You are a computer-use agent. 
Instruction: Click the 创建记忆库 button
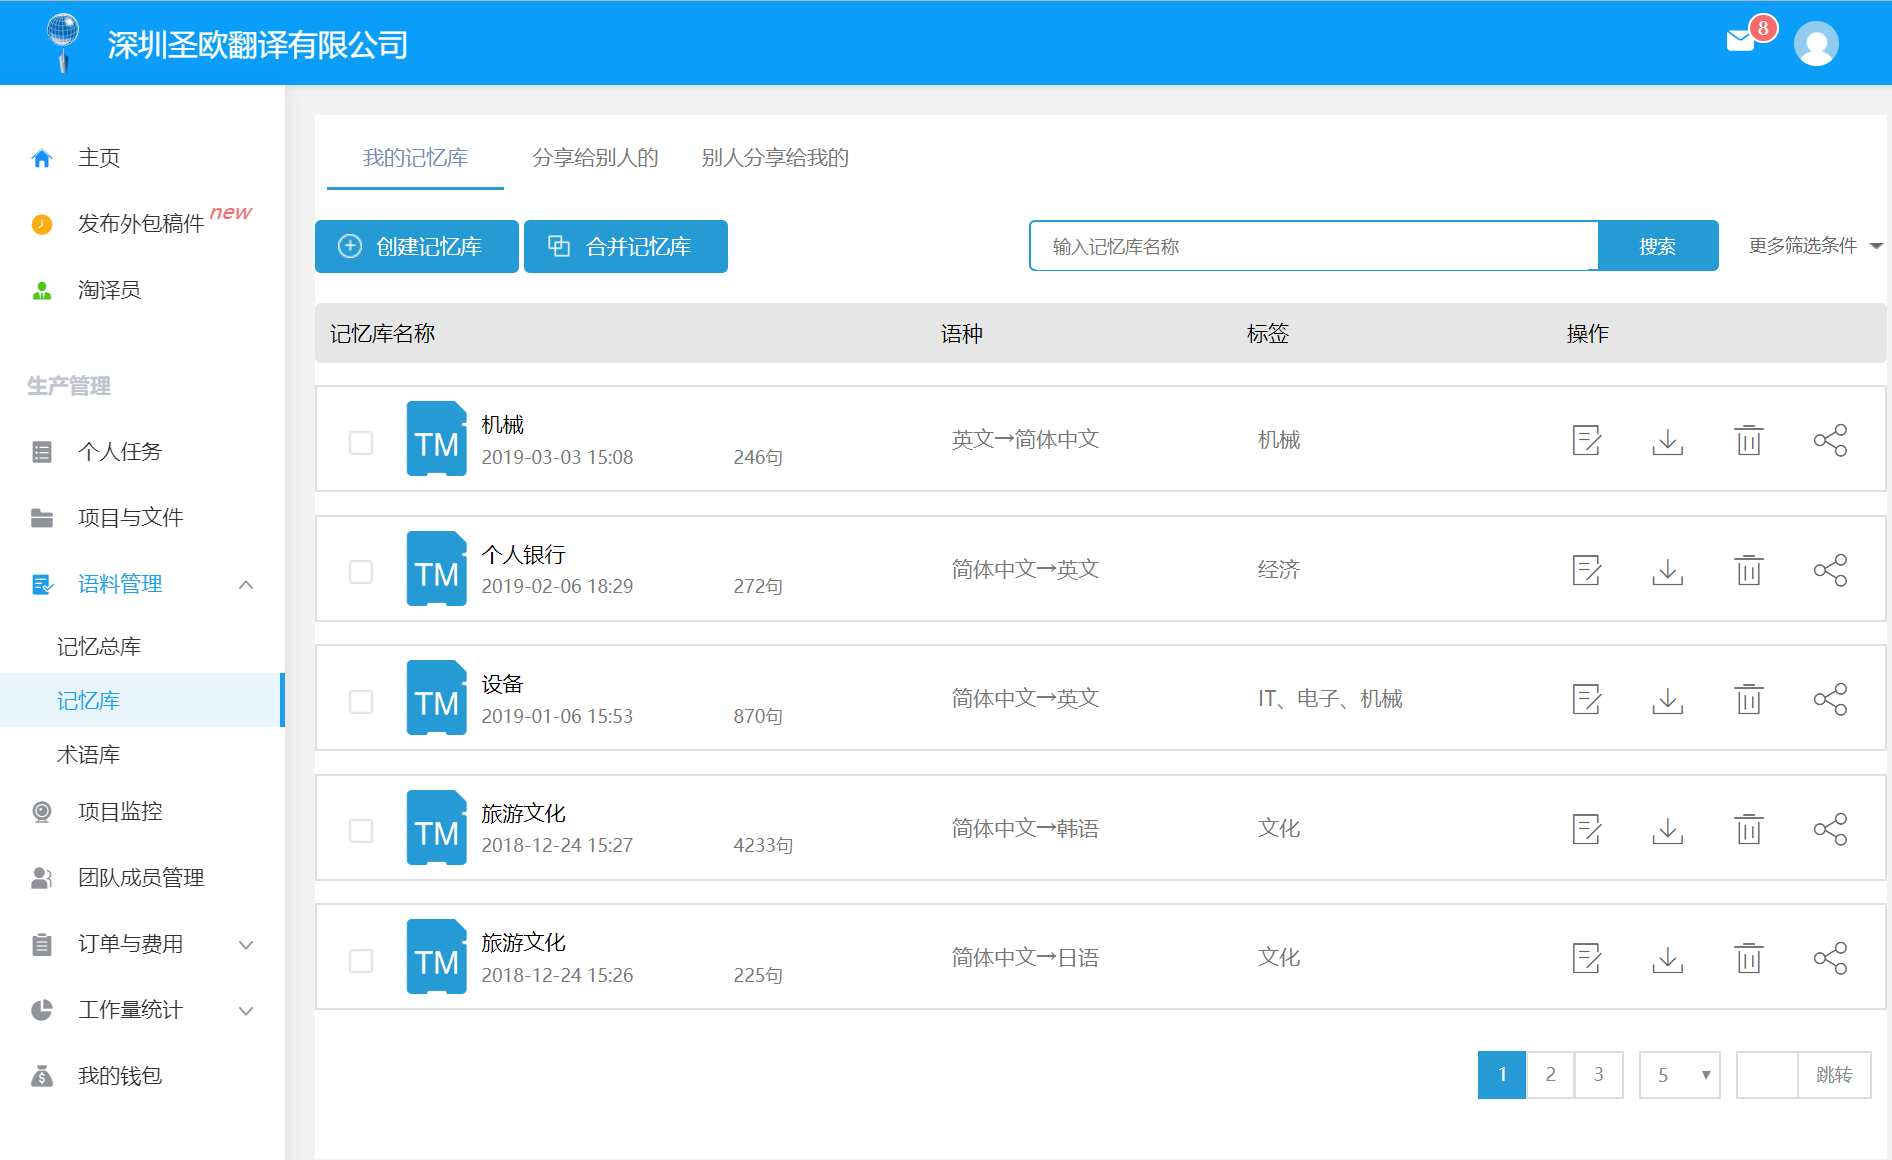point(417,247)
